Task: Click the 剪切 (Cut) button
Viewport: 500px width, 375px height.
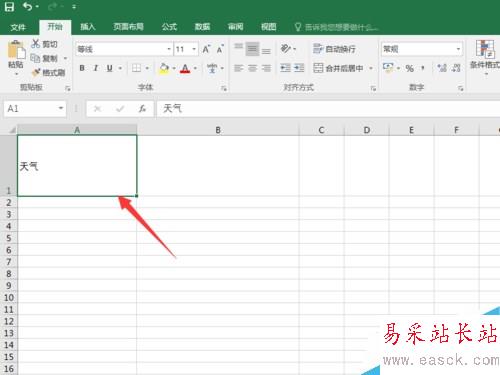Action: click(44, 44)
